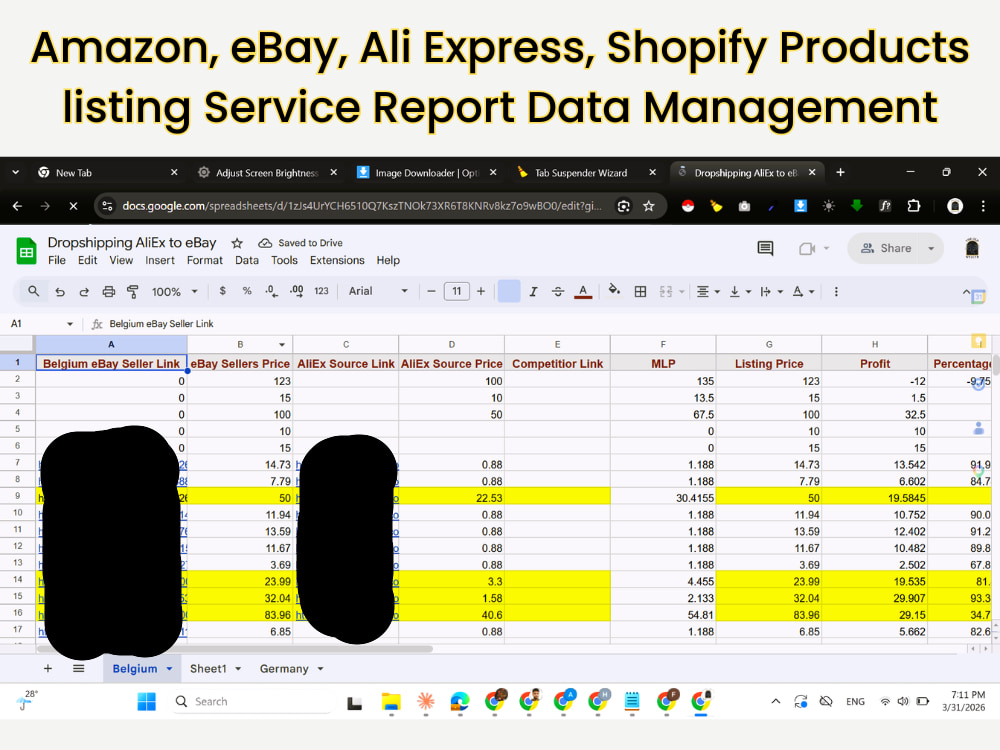Screen dimensions: 1000x750
Task: Toggle strikethrough formatting
Action: click(x=558, y=291)
